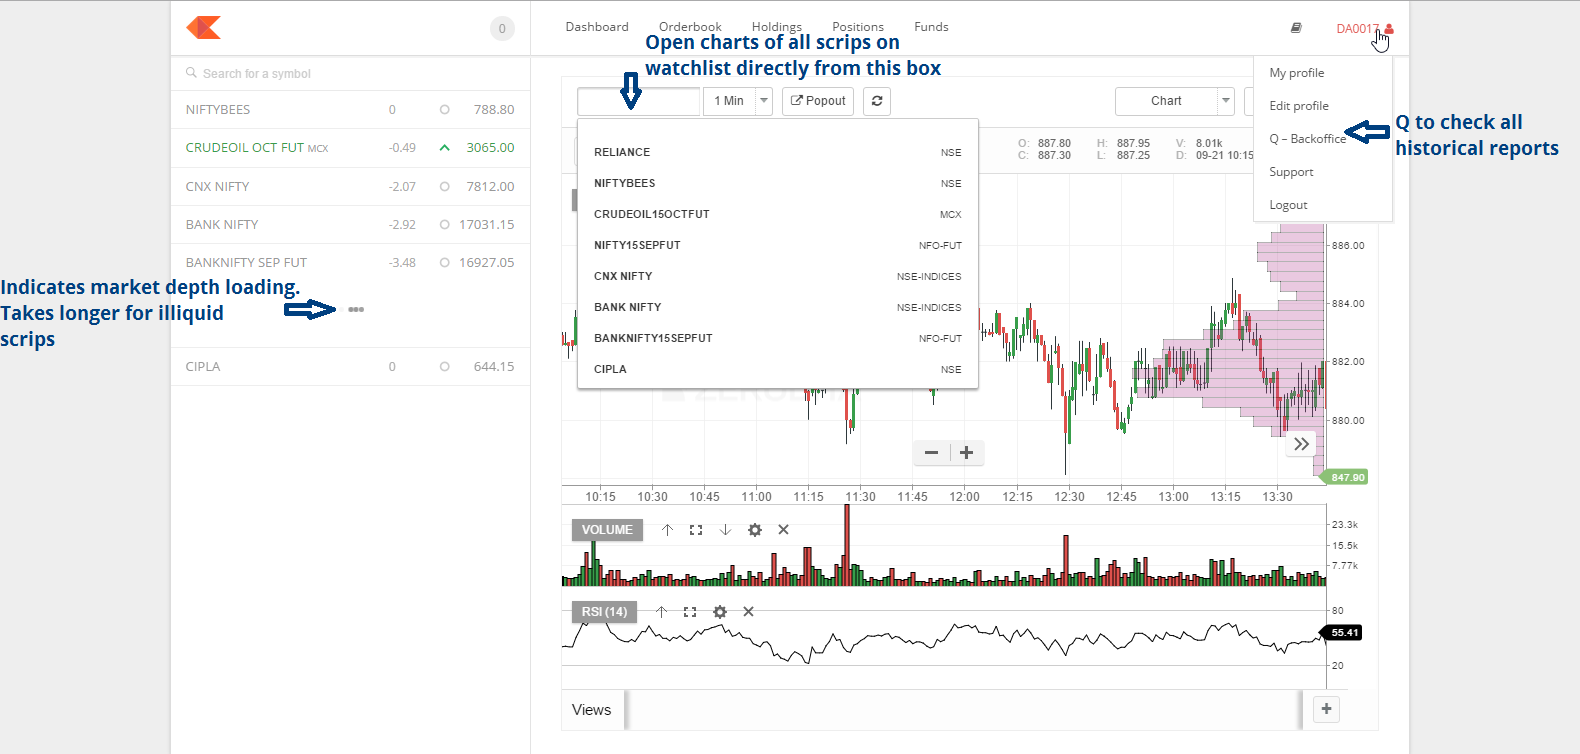Image resolution: width=1580 pixels, height=754 pixels.
Task: Choose CNX NIFTY from symbol dropdown list
Action: (x=778, y=277)
